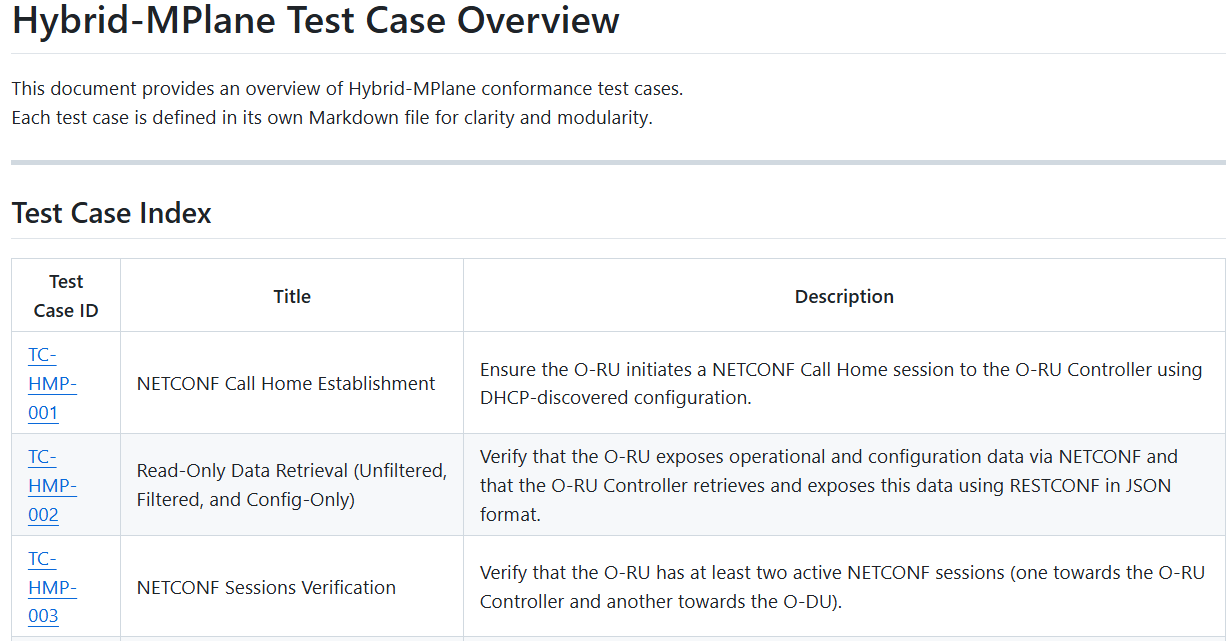The image size is (1227, 641).
Task: Follow the TC-HMP-003 test case link
Action: tap(52, 587)
